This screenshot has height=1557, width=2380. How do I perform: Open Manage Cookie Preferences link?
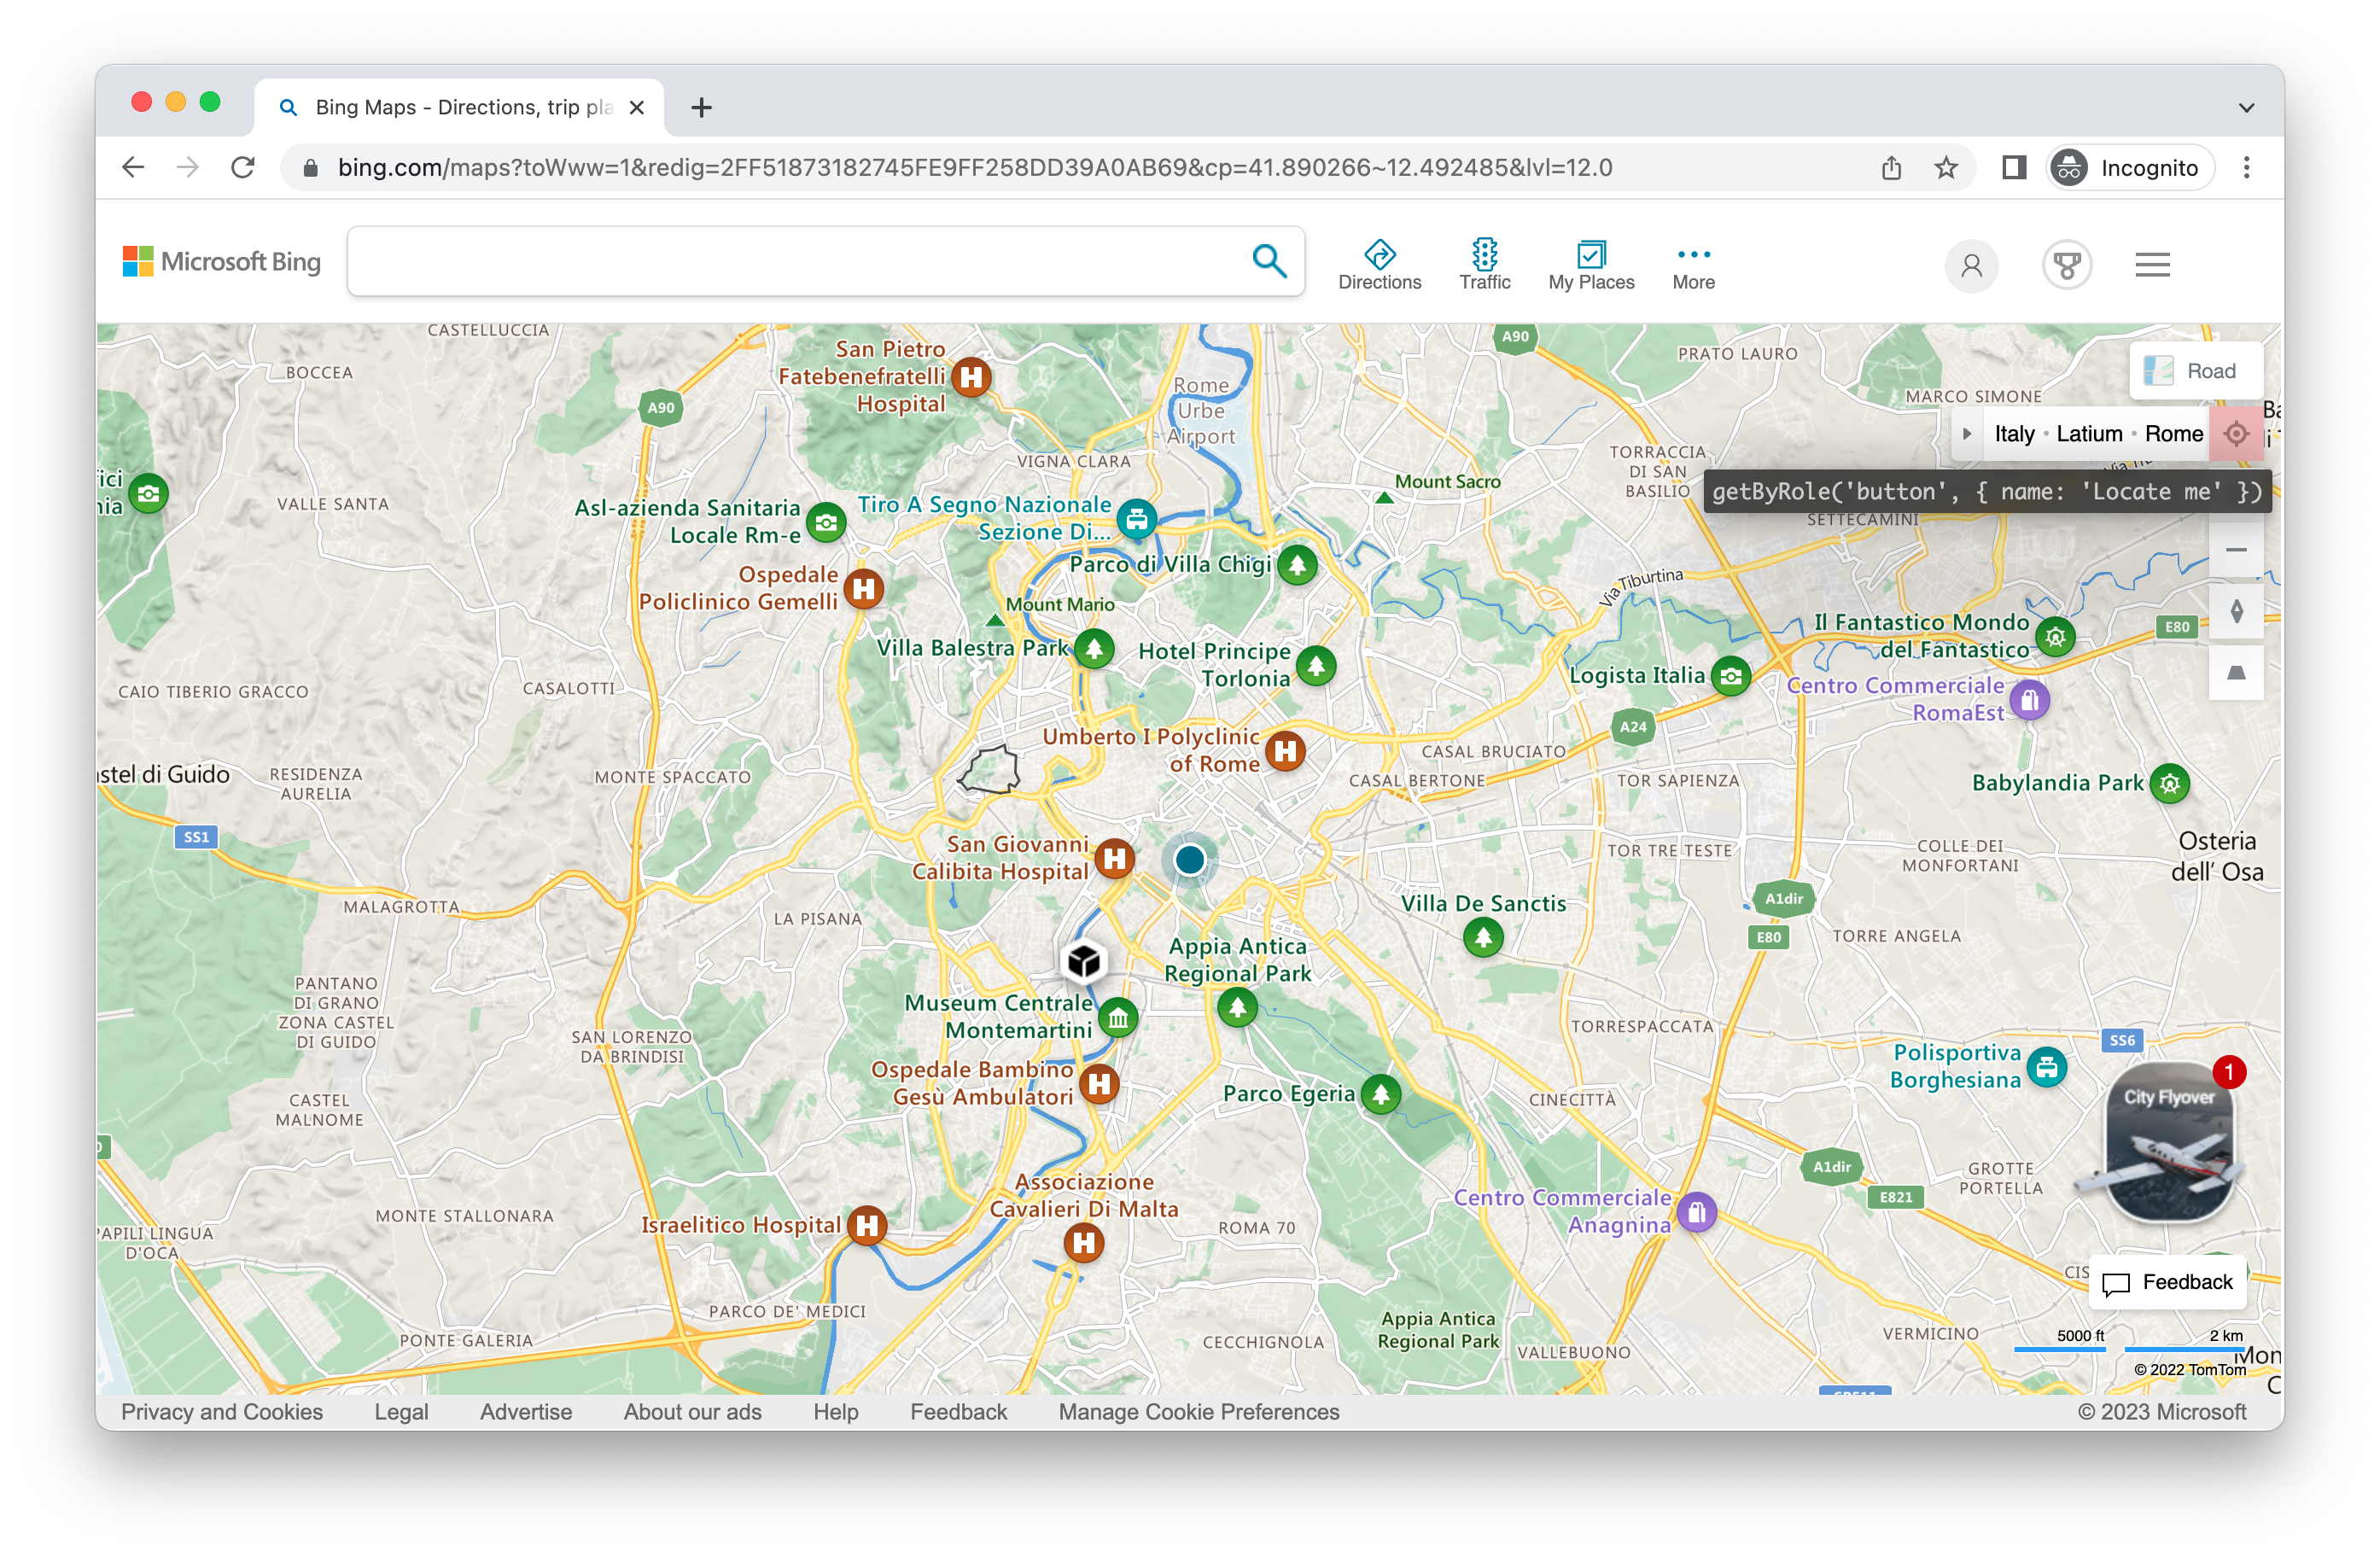[x=1198, y=1411]
